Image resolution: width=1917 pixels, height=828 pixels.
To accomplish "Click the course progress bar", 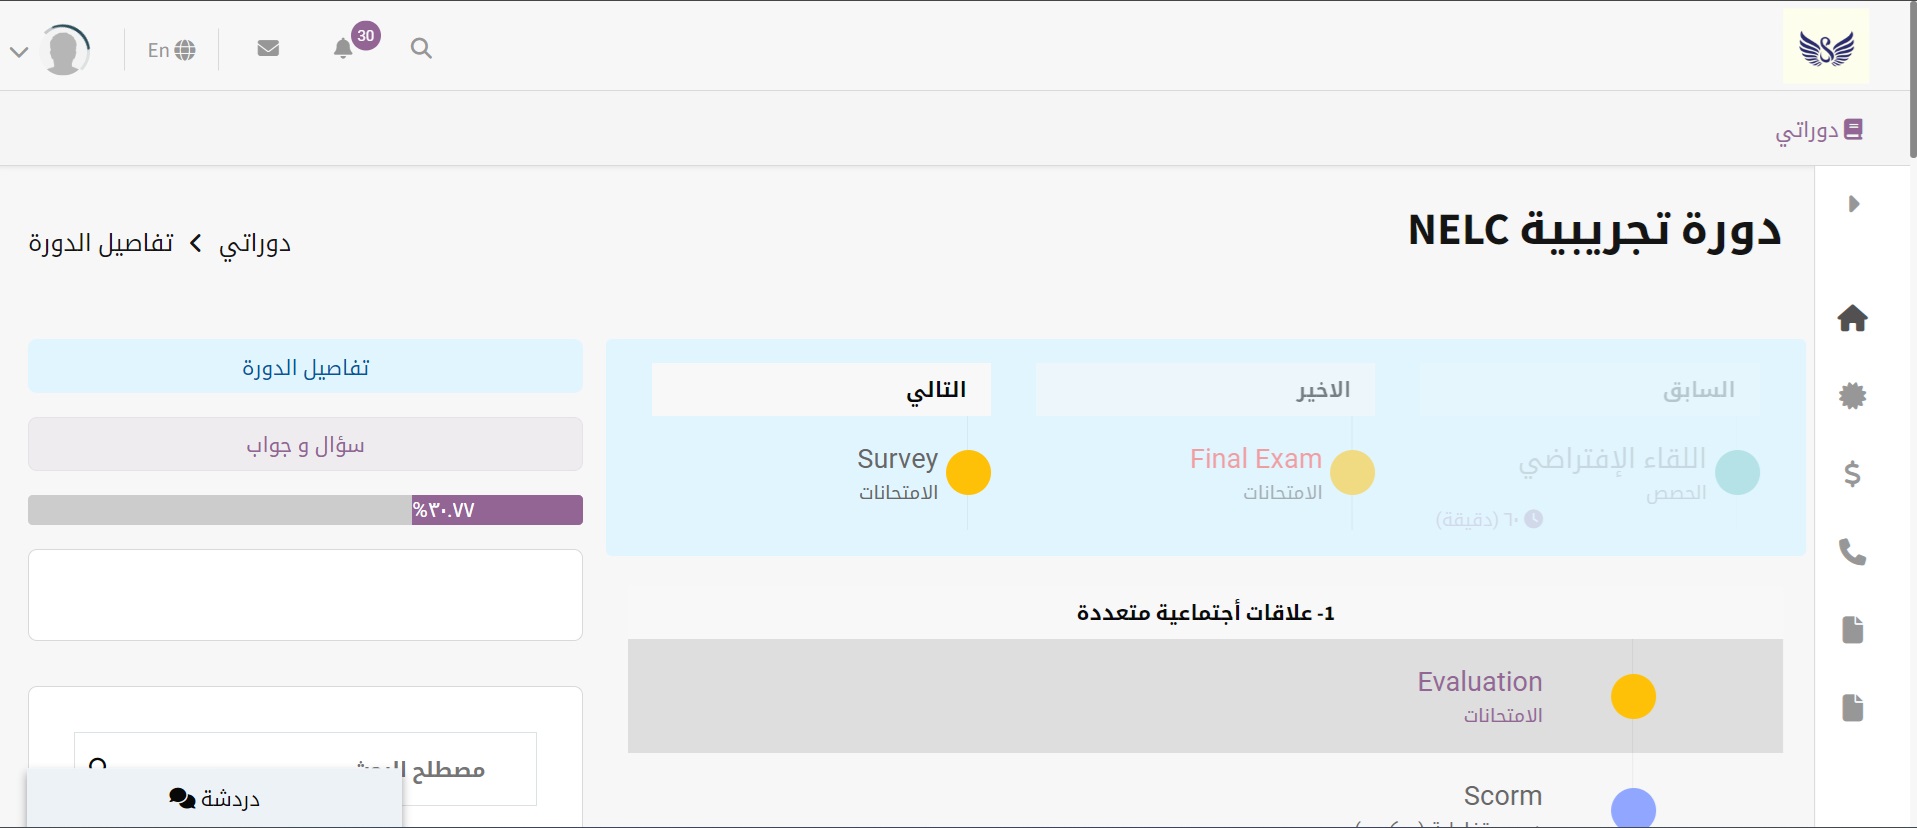I will click(x=305, y=510).
